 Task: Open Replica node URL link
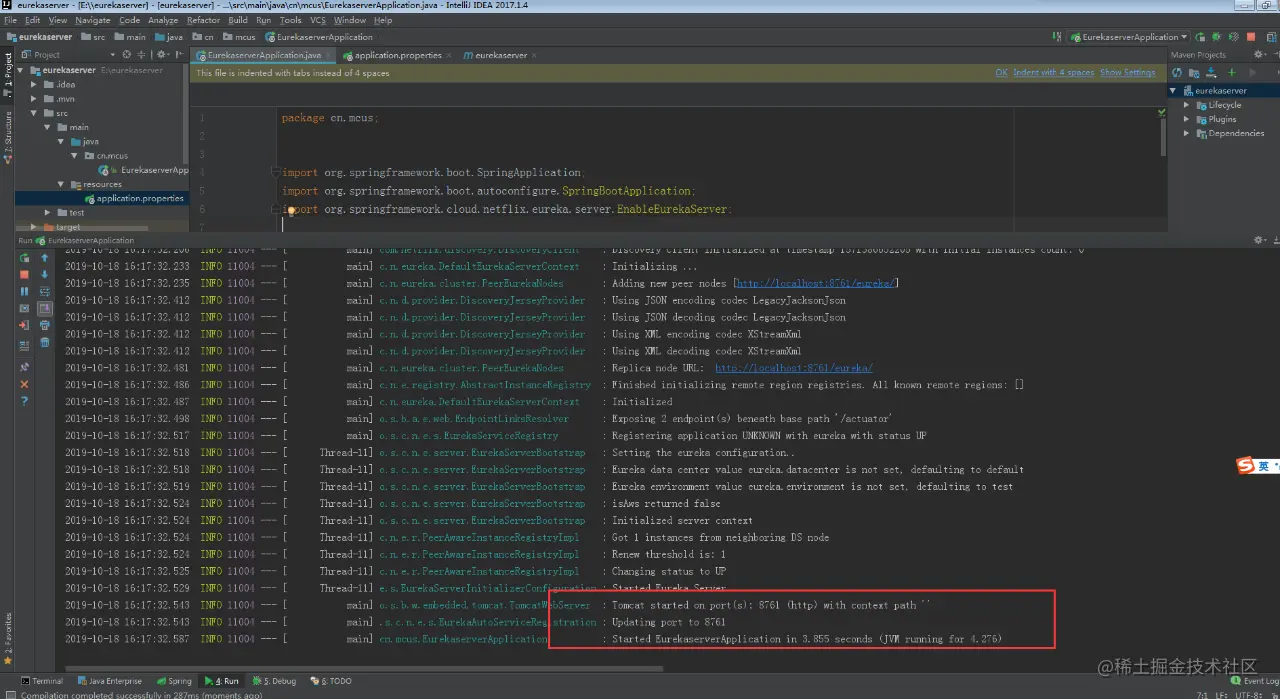794,368
